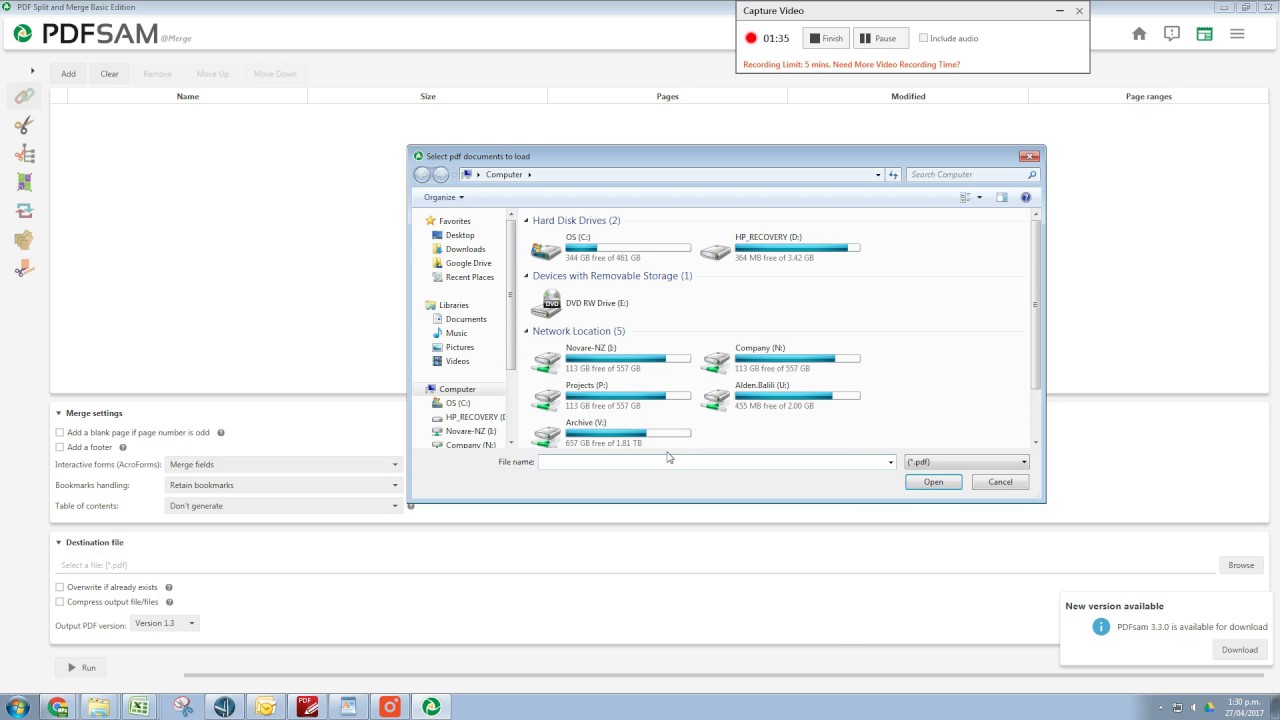
Task: Select the Projects (P:) network drive
Action: coord(611,395)
